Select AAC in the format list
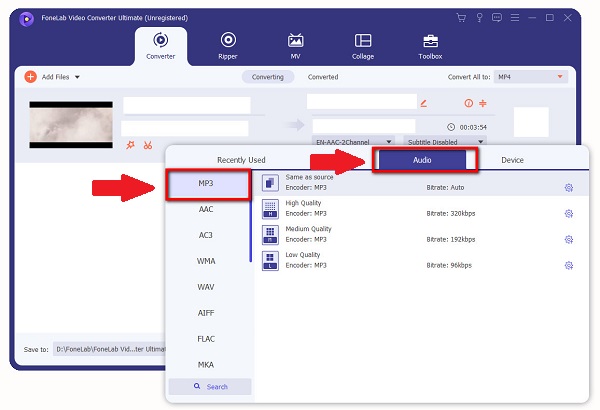 [x=206, y=209]
